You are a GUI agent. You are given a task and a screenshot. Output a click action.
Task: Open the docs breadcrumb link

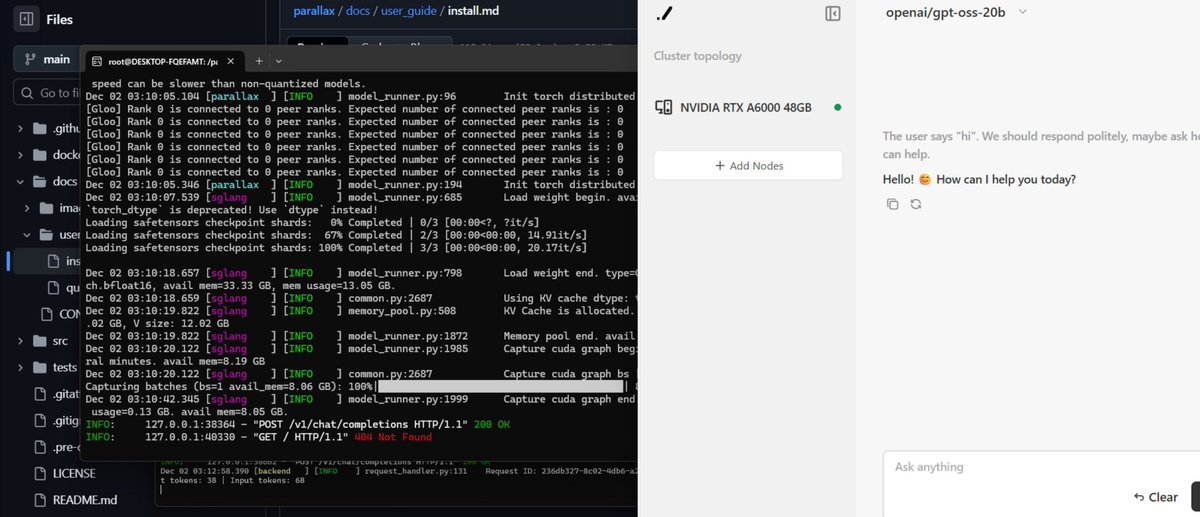tap(360, 10)
